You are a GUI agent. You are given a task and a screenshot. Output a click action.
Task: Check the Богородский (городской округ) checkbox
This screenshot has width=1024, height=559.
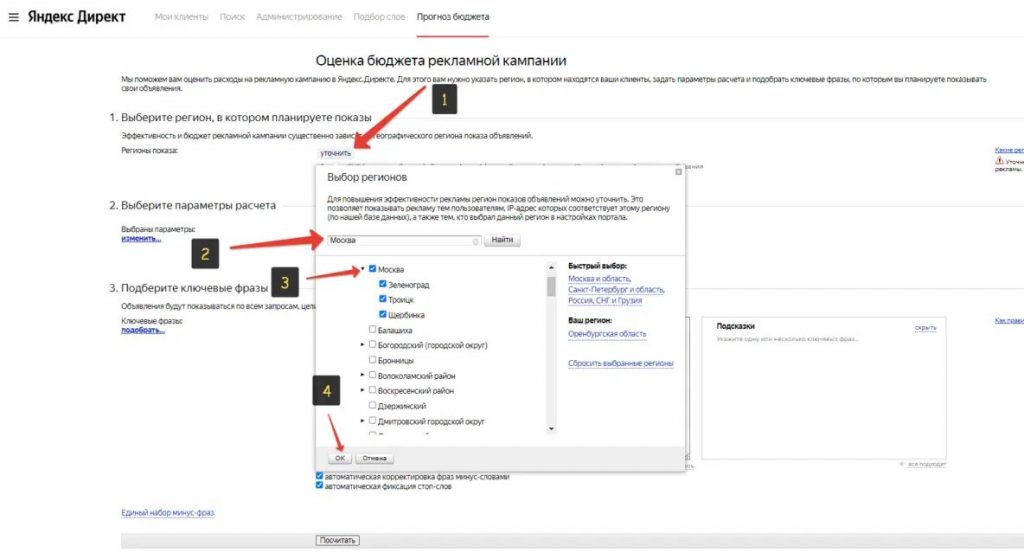click(372, 345)
